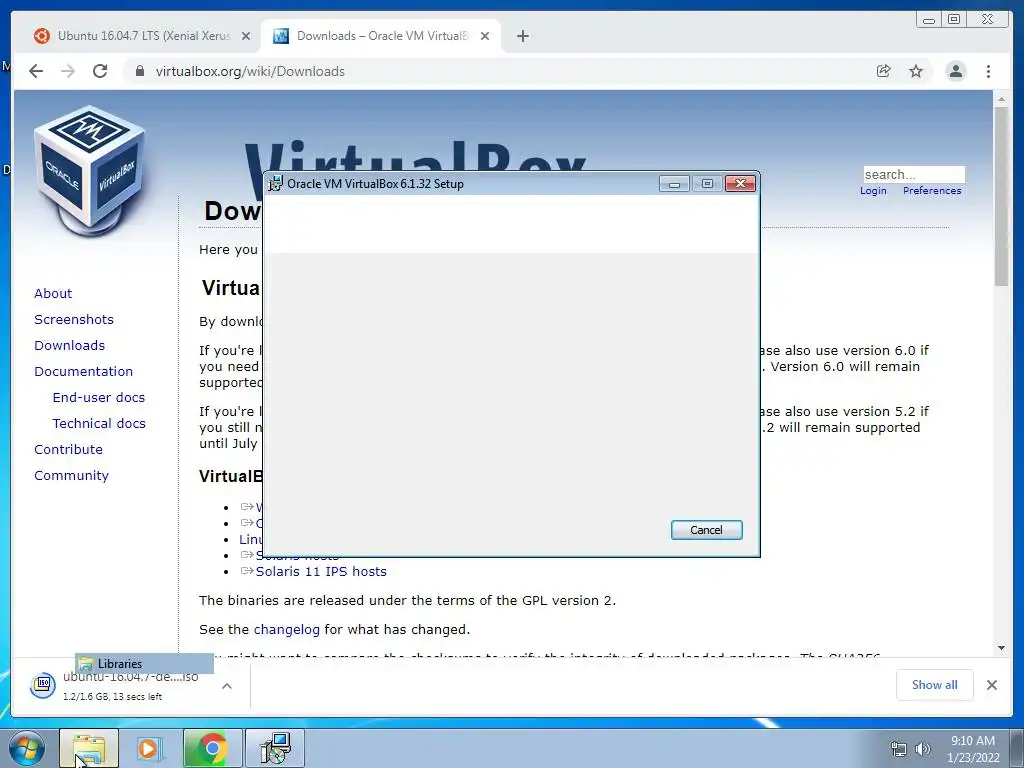Close the Ubuntu 16.04.7 LTS tab
The width and height of the screenshot is (1024, 768).
[x=246, y=36]
